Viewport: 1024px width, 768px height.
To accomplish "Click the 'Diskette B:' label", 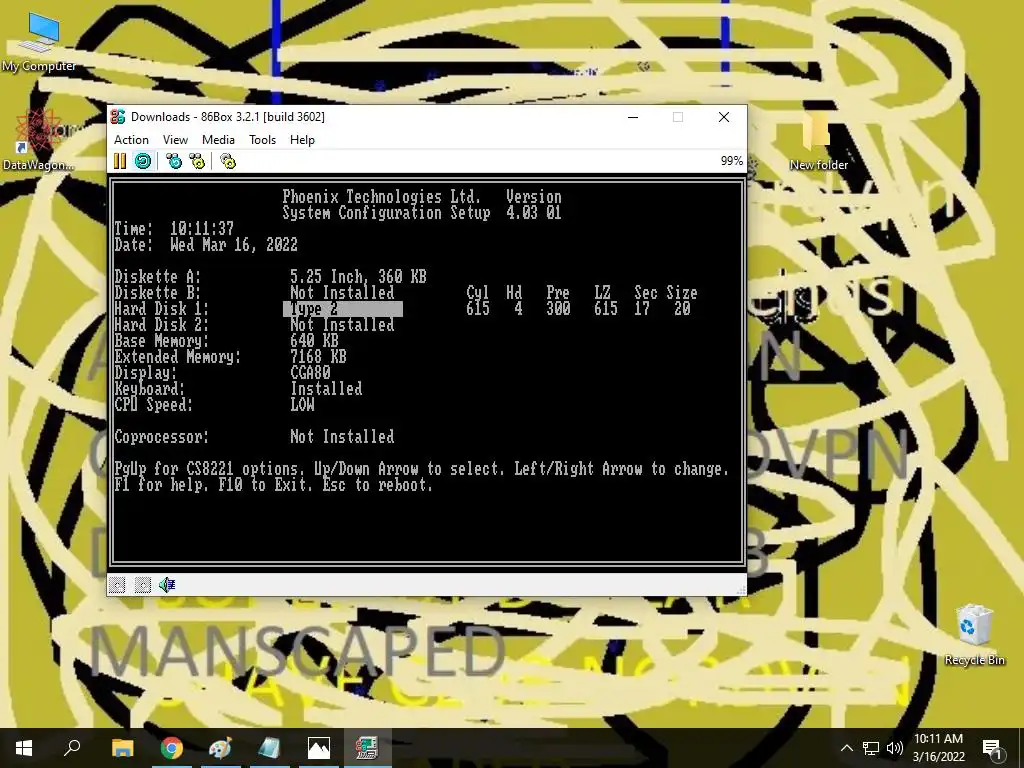I will [157, 293].
